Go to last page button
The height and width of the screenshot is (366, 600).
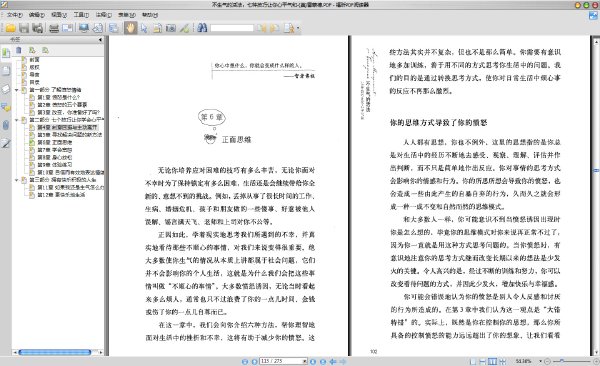pyautogui.click(x=323, y=361)
